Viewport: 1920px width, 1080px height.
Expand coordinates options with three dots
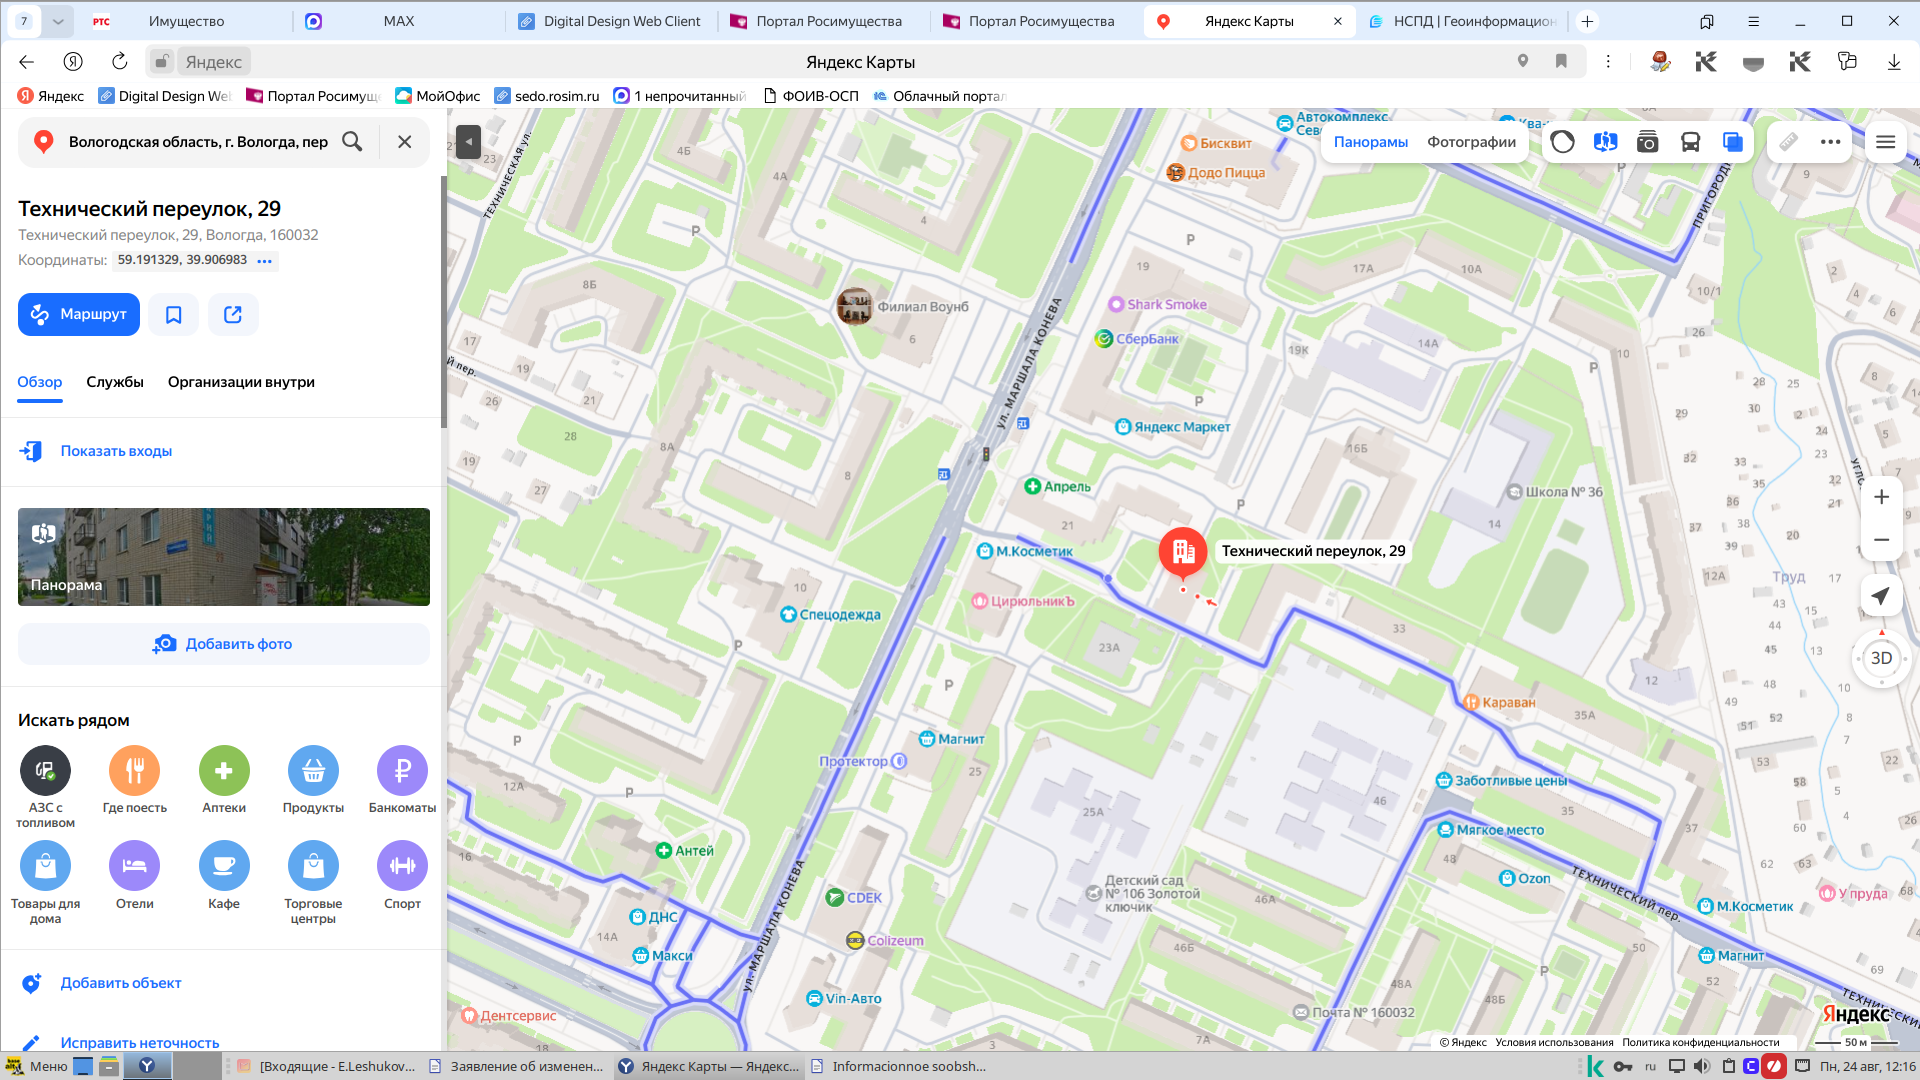pyautogui.click(x=264, y=261)
